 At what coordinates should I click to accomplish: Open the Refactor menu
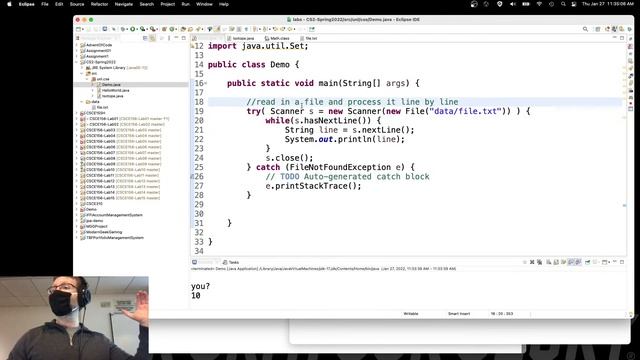99,4
